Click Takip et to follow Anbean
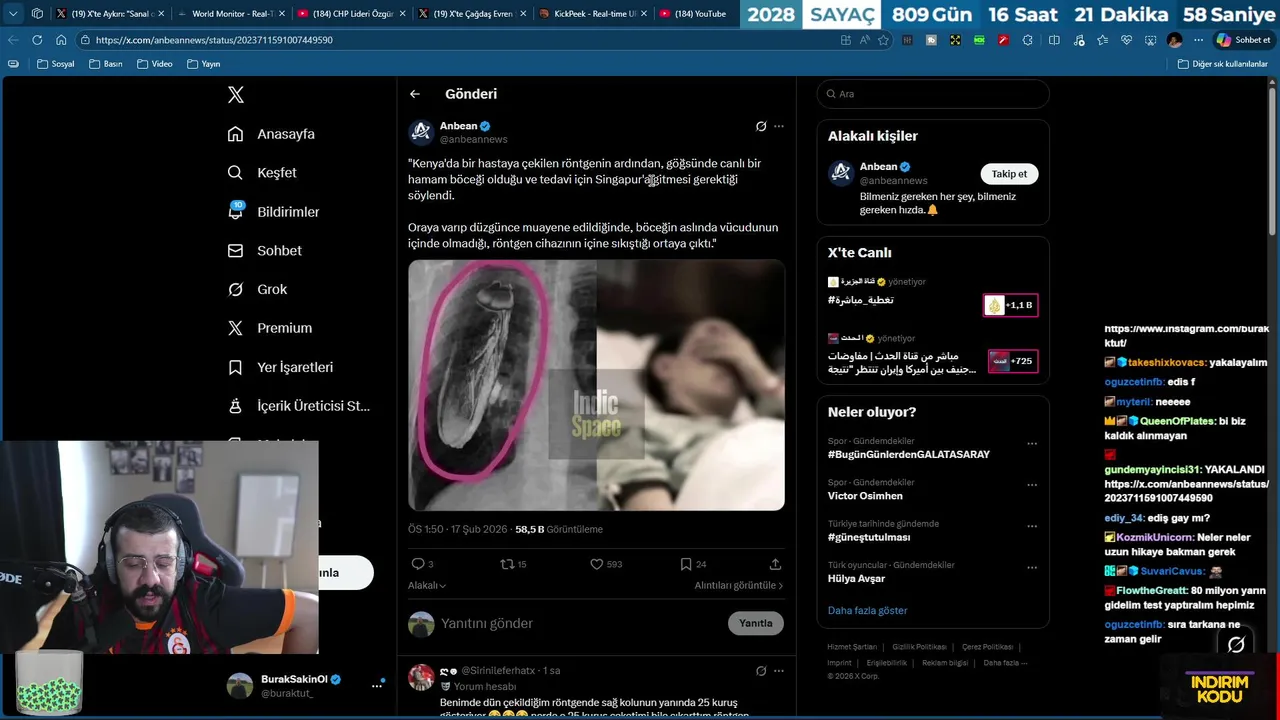This screenshot has width=1280, height=720. pyautogui.click(x=1009, y=174)
